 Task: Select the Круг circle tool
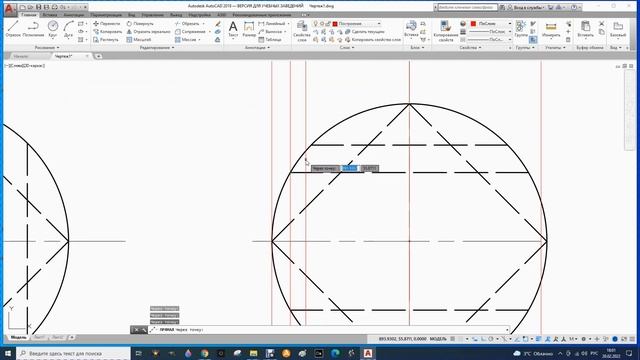[53, 29]
